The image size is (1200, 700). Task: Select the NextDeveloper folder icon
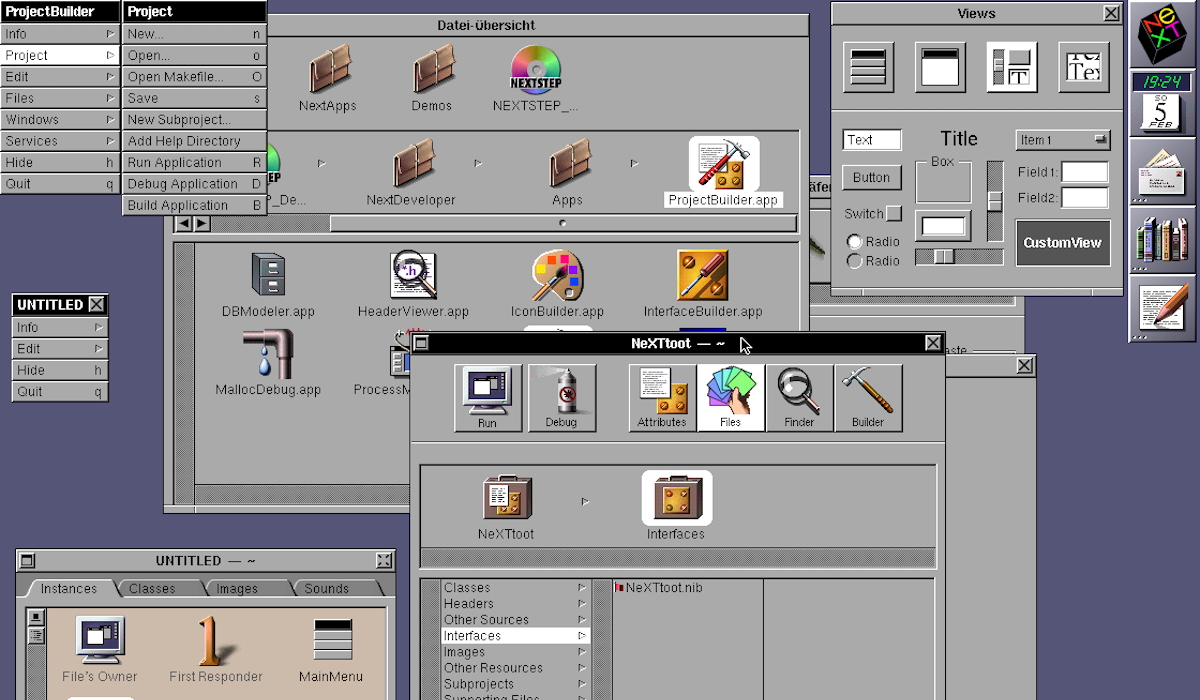[x=412, y=165]
